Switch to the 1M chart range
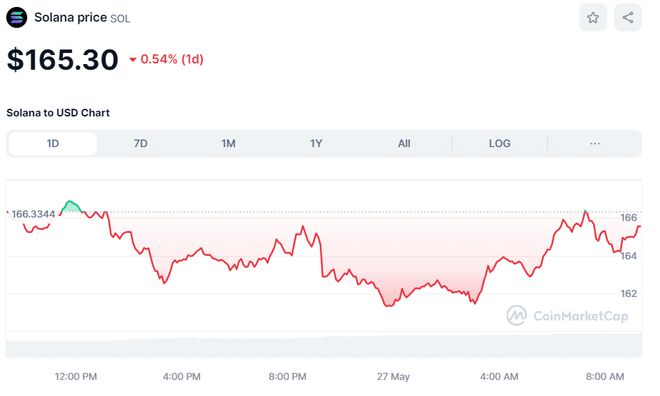The image size is (660, 396). point(229,144)
